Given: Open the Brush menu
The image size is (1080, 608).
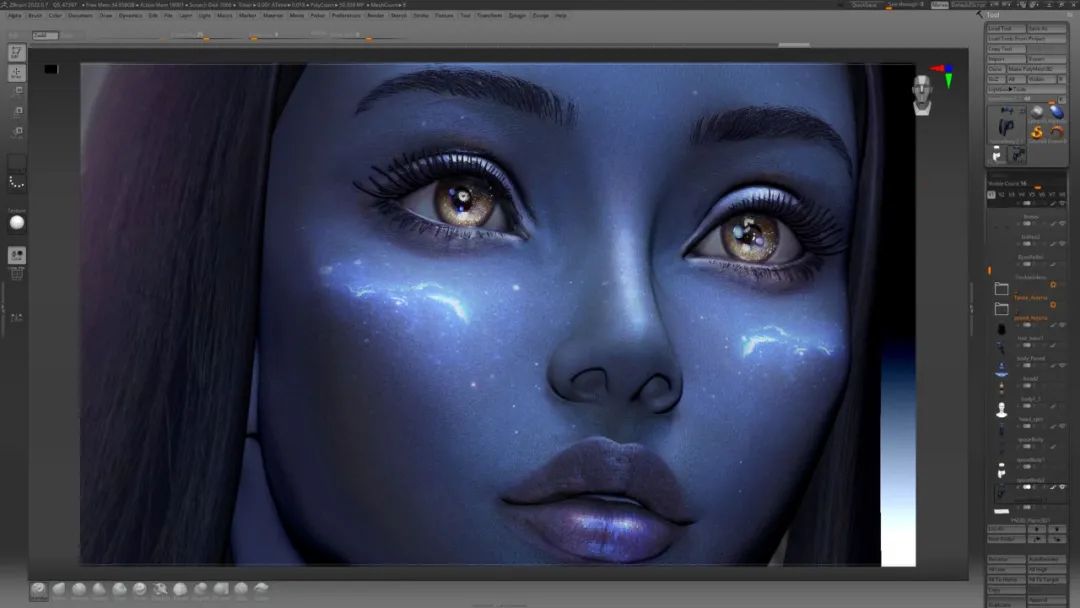Looking at the screenshot, I should 35,15.
